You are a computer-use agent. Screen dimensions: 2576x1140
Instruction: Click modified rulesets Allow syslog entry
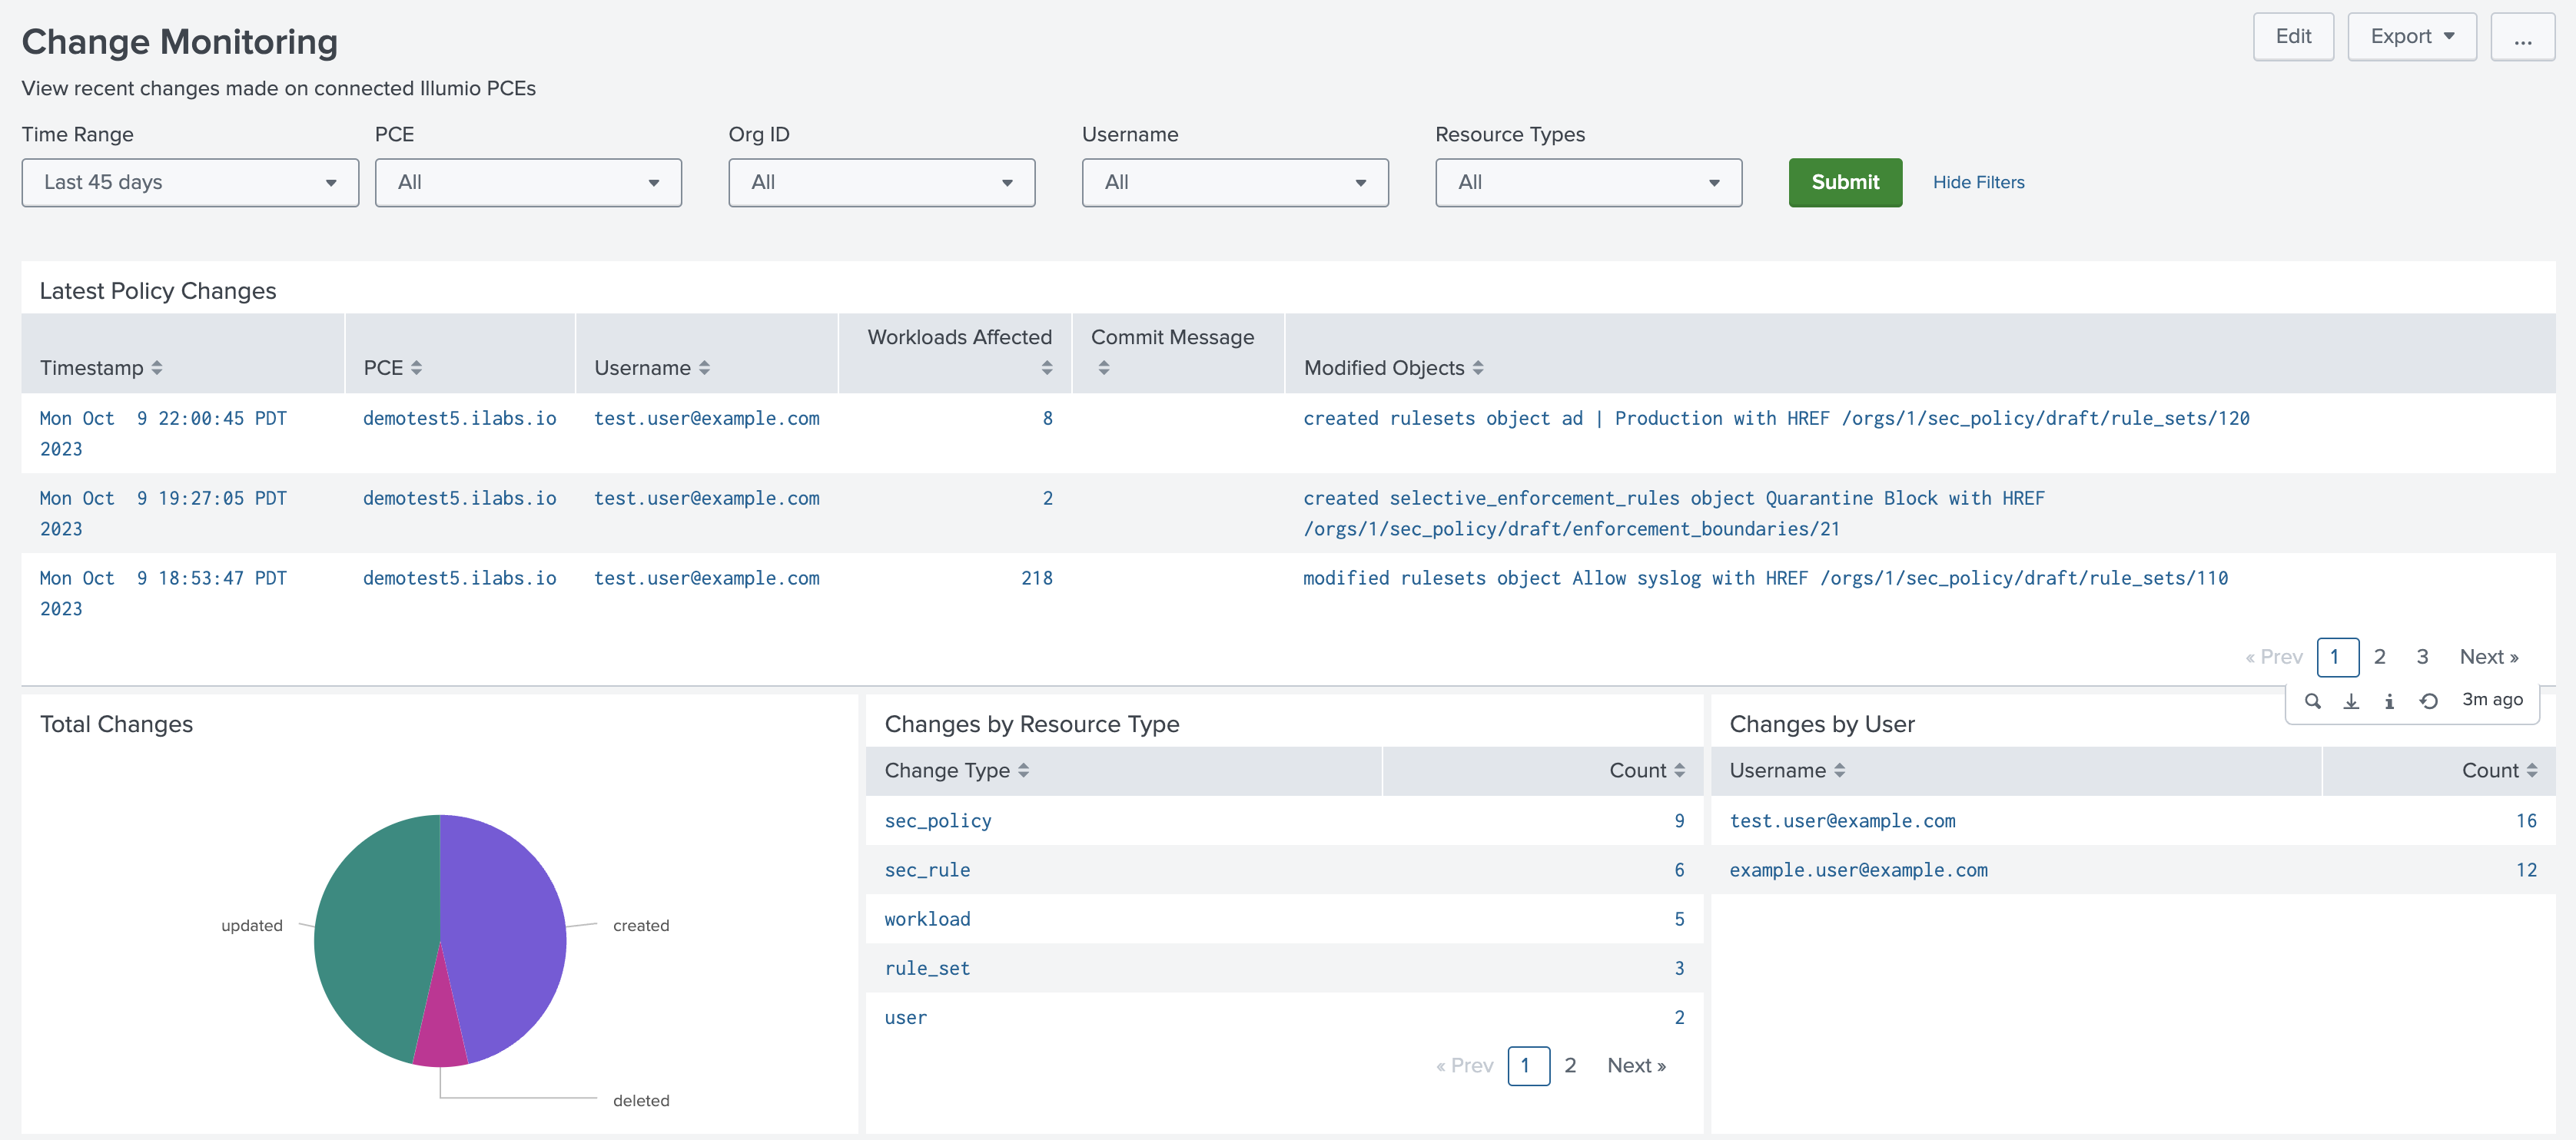pos(1765,578)
